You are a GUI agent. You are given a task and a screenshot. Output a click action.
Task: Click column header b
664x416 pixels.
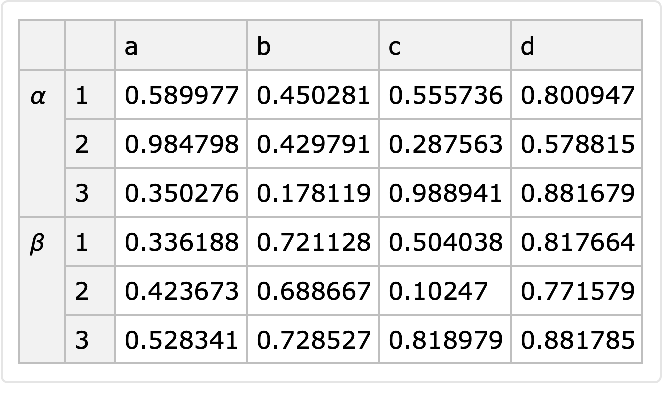click(312, 46)
